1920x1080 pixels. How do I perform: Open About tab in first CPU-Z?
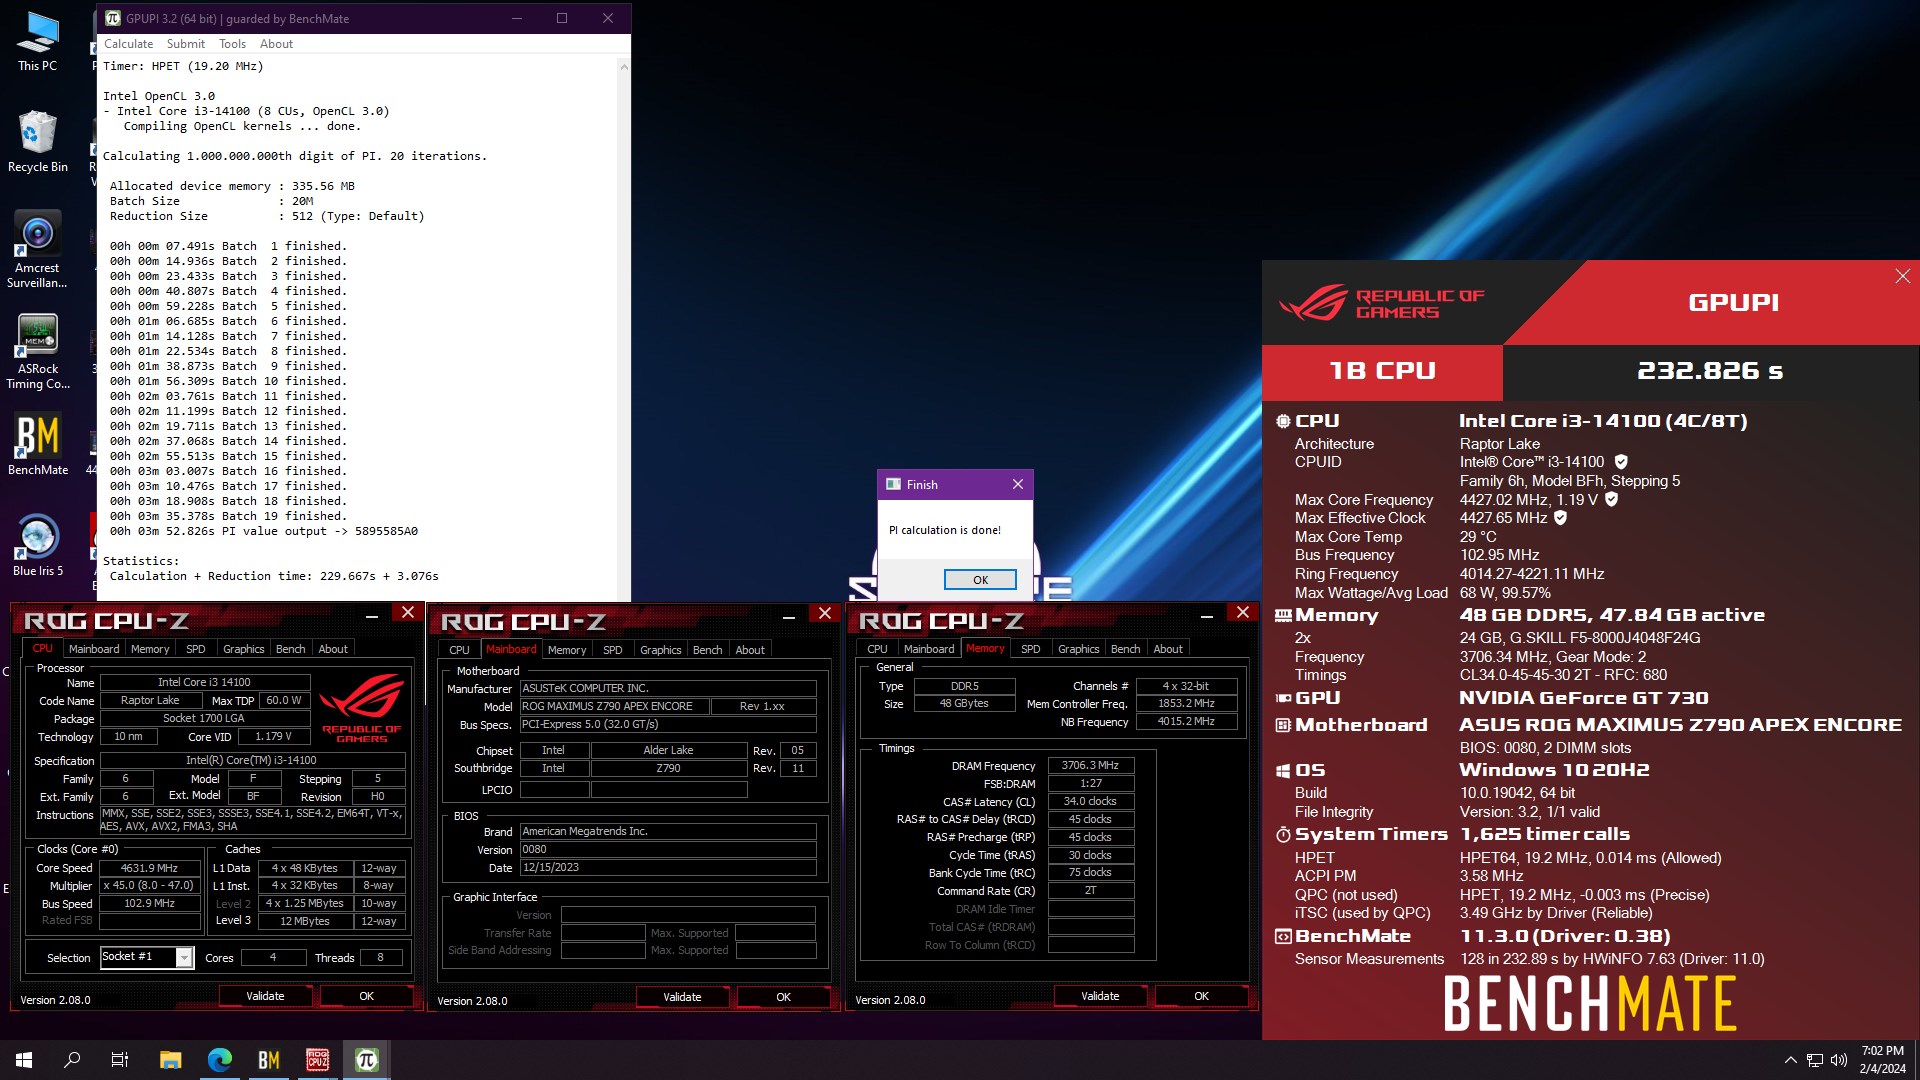(x=333, y=649)
